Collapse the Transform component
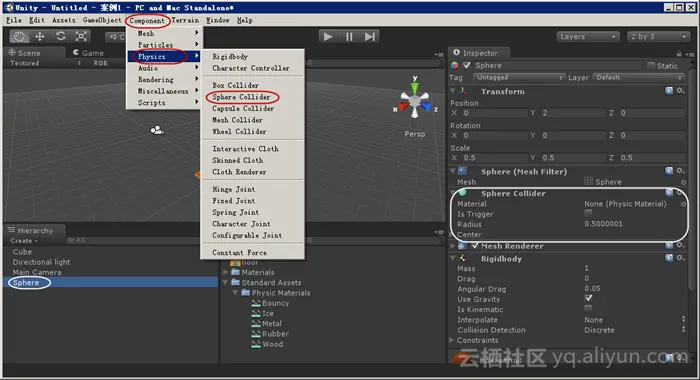 point(453,91)
